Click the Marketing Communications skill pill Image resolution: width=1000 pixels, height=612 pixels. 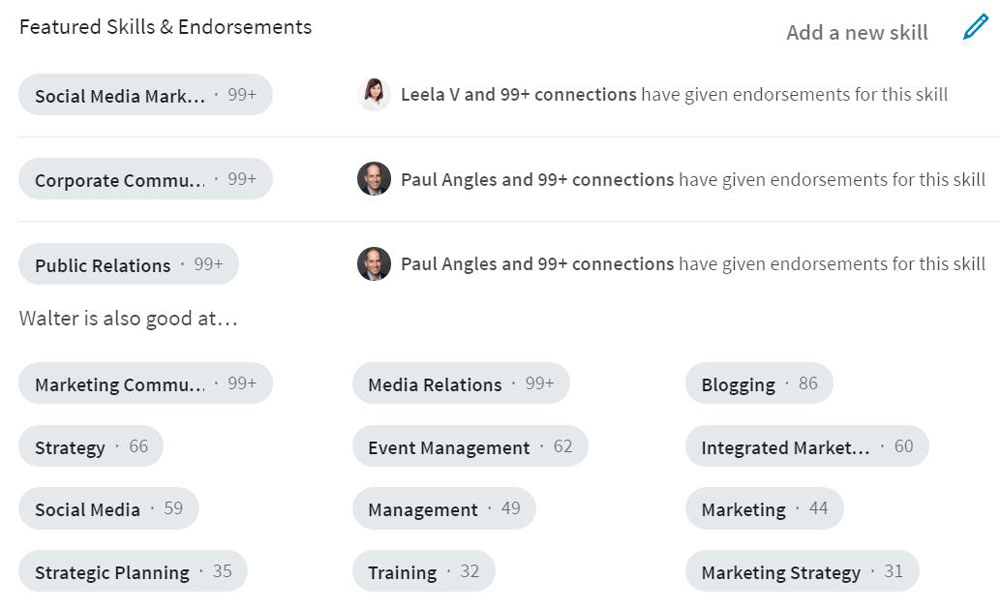tap(145, 384)
